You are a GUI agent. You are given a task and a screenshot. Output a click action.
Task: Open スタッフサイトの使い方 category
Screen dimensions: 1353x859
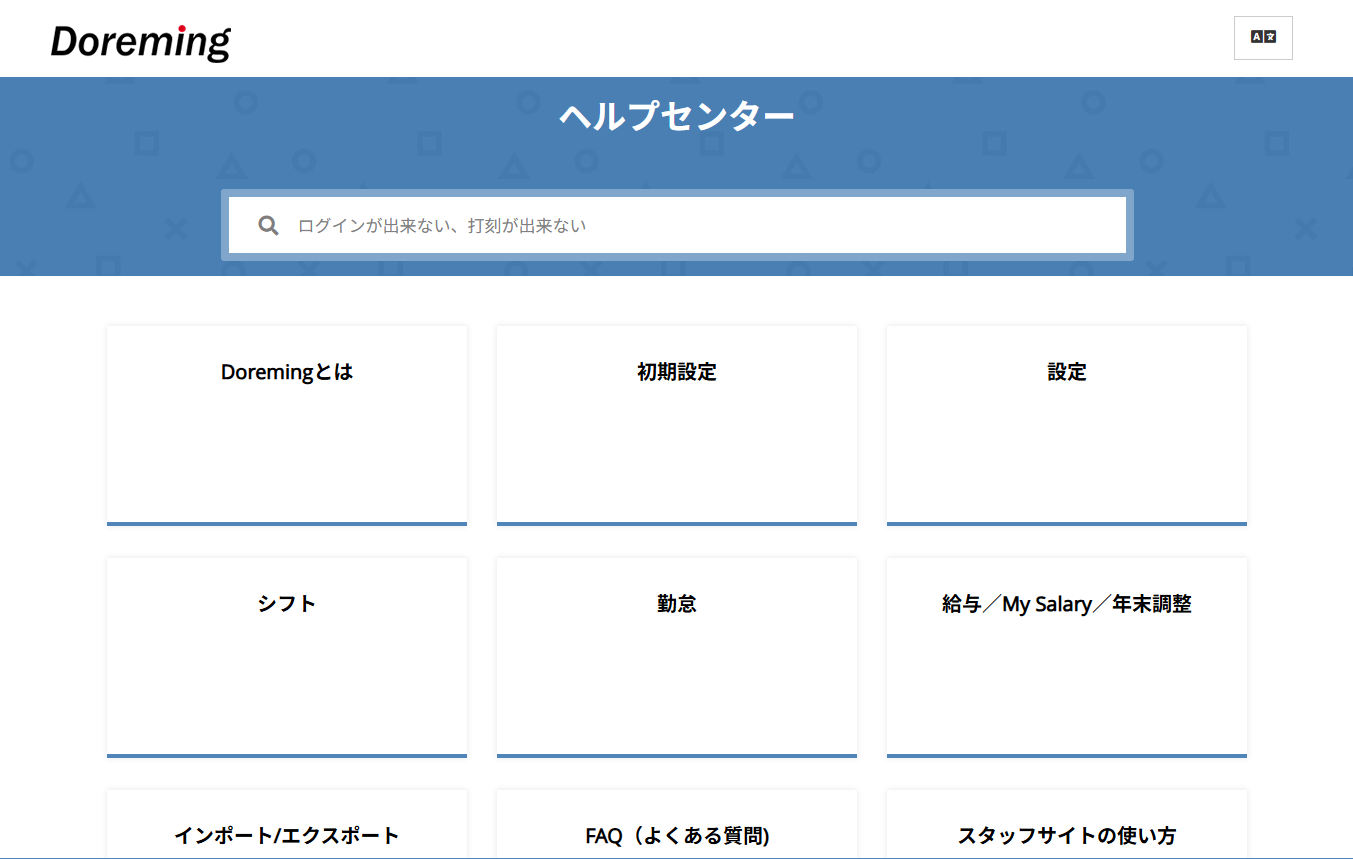(x=1067, y=830)
